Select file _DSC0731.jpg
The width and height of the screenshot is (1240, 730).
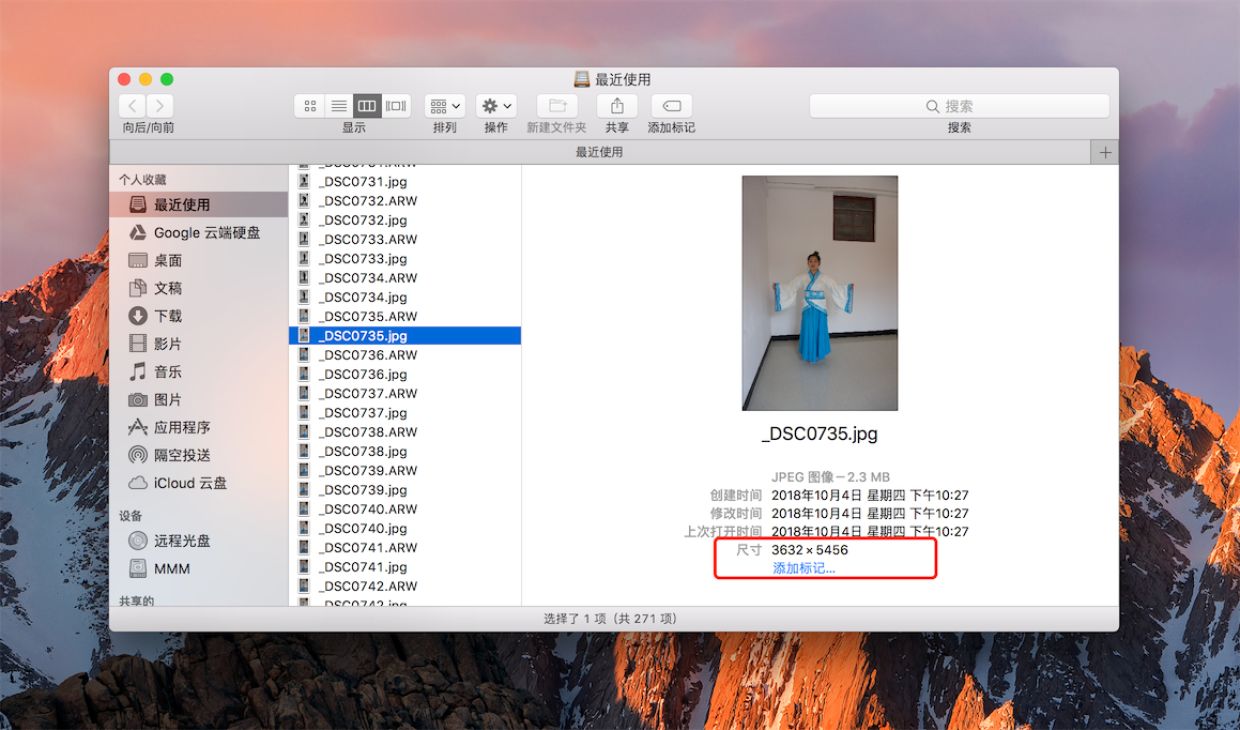[x=405, y=182]
